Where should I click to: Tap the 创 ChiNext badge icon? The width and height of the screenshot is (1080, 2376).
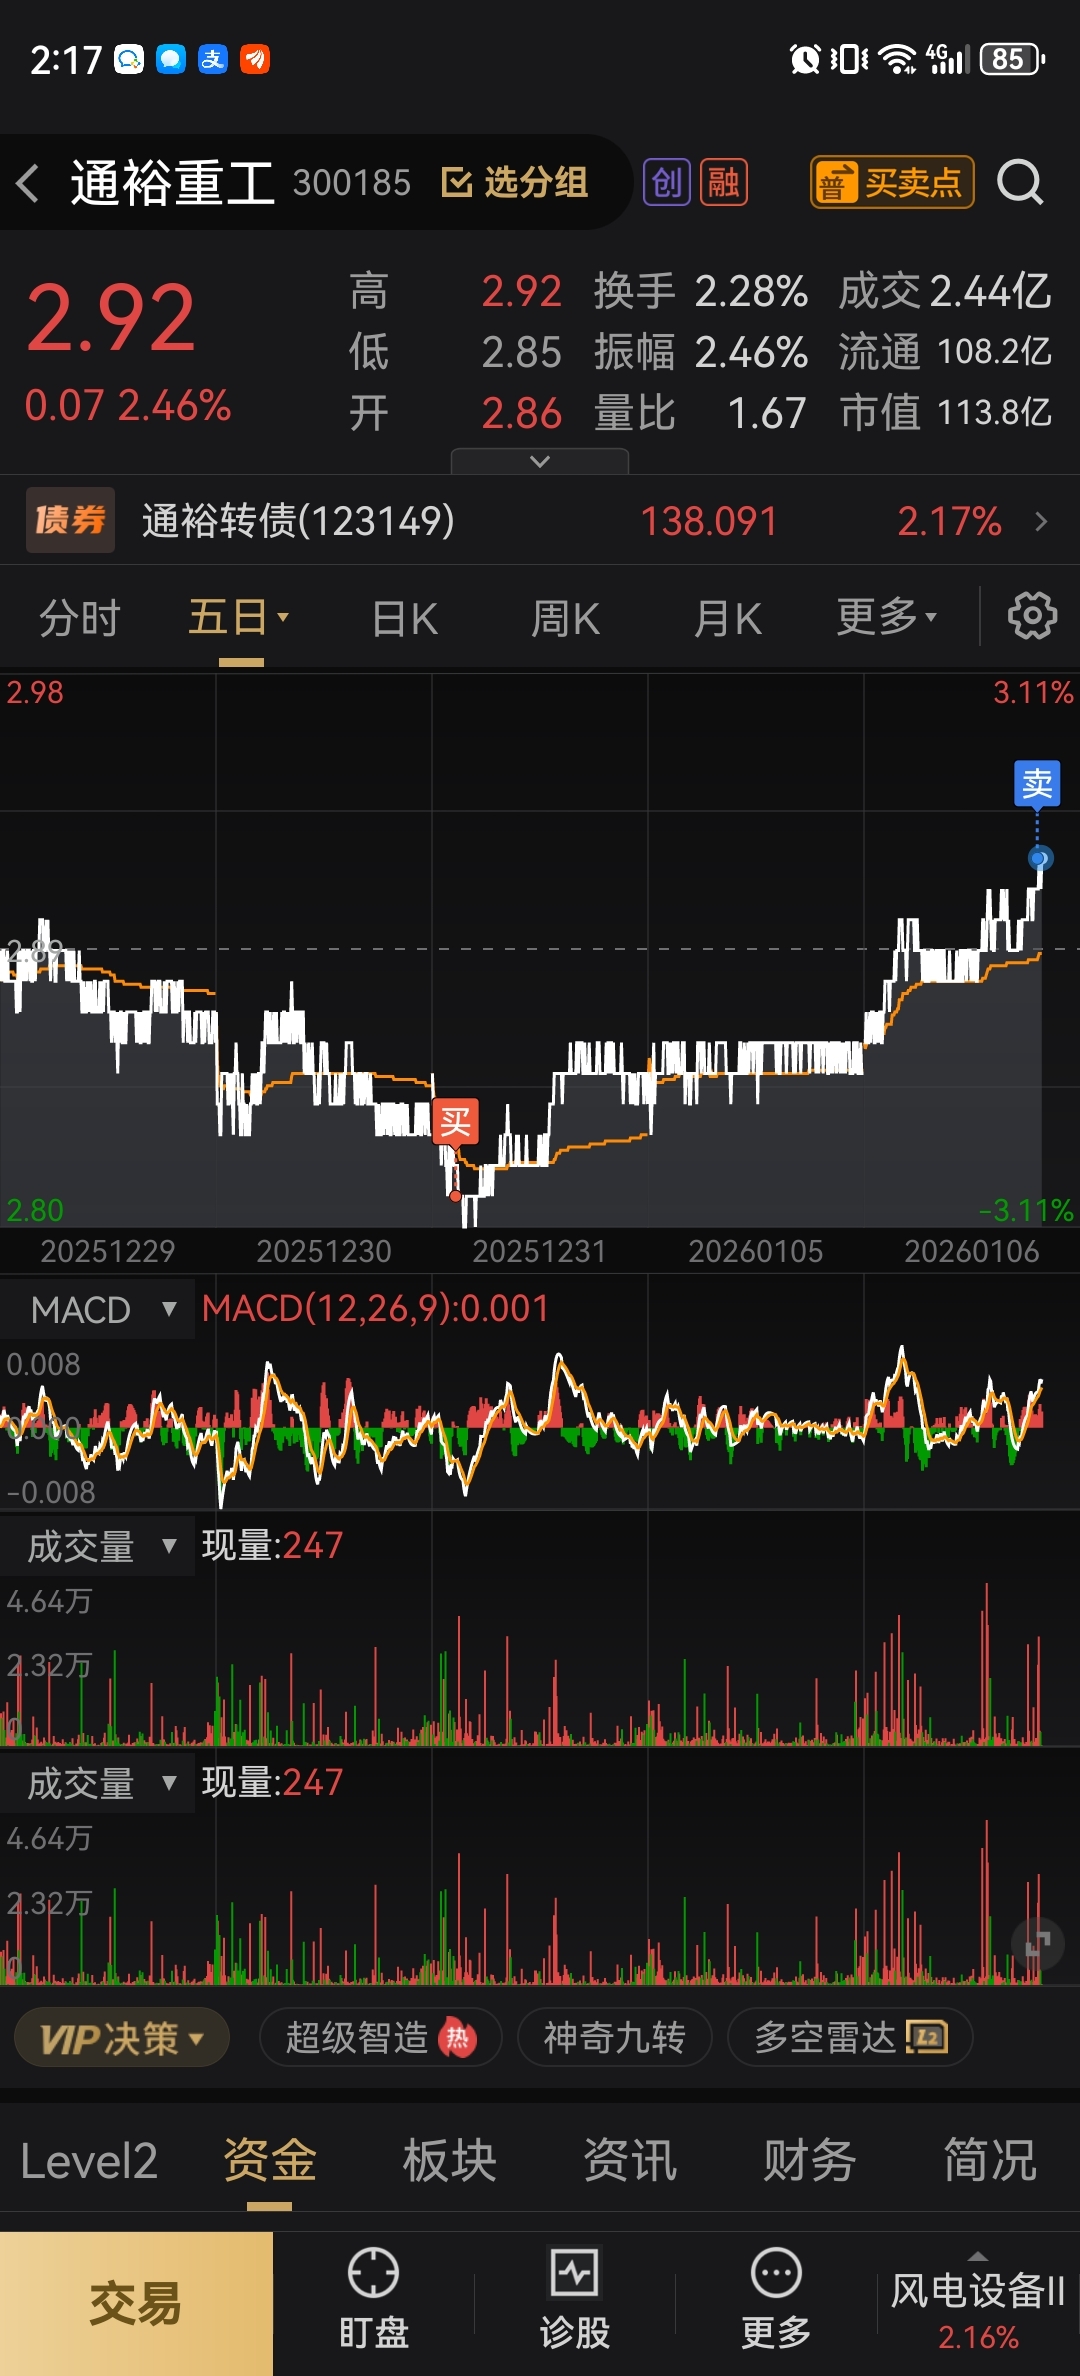pyautogui.click(x=666, y=182)
